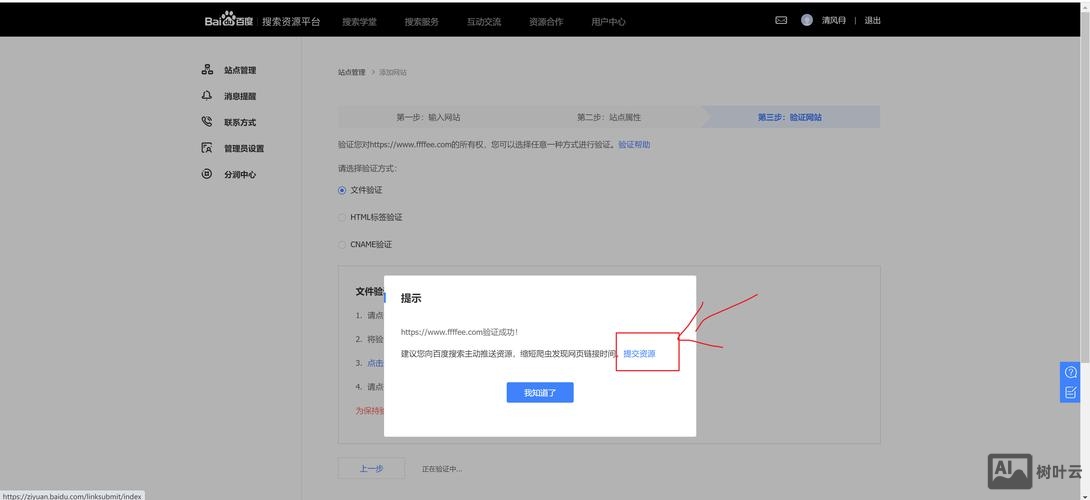1090x500 pixels.
Task: Click 第二步：站点属性 step tab
Action: point(609,118)
